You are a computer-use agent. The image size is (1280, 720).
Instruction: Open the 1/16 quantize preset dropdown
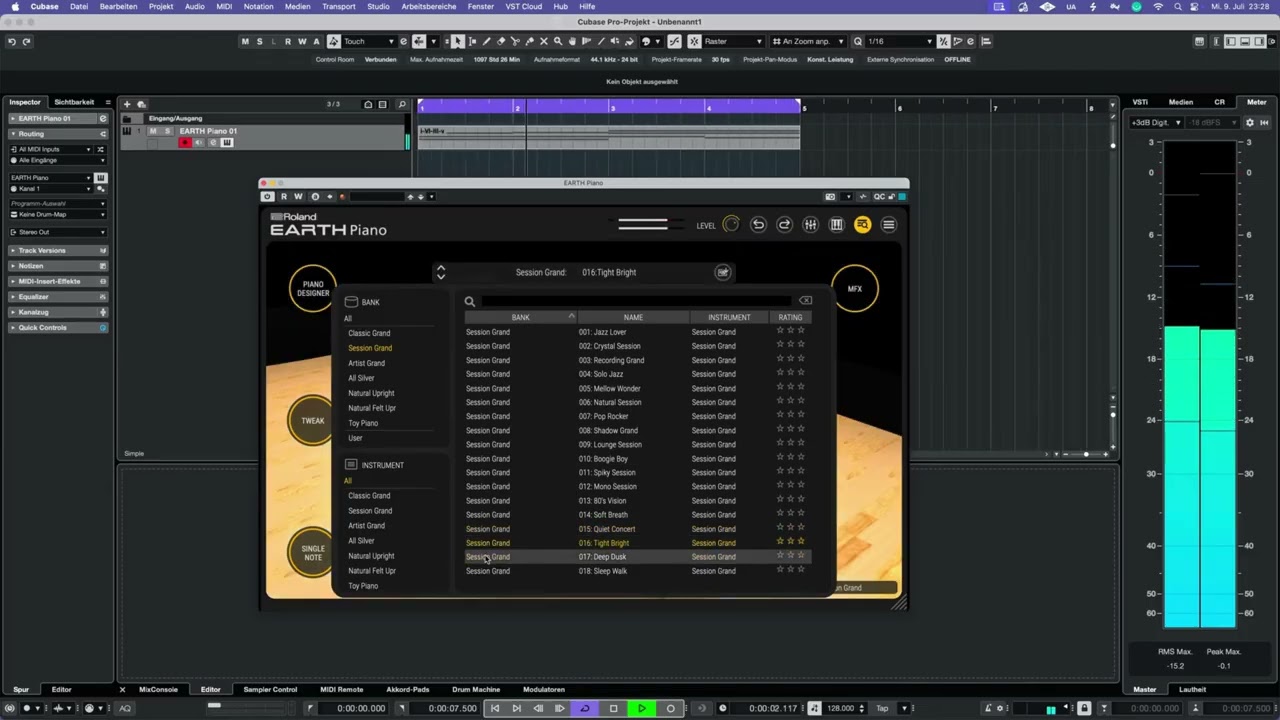coord(900,41)
